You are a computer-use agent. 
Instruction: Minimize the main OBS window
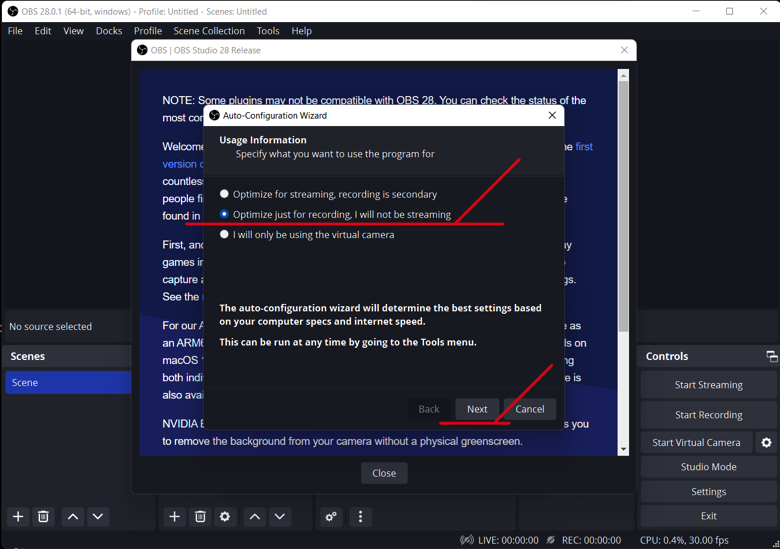(696, 11)
